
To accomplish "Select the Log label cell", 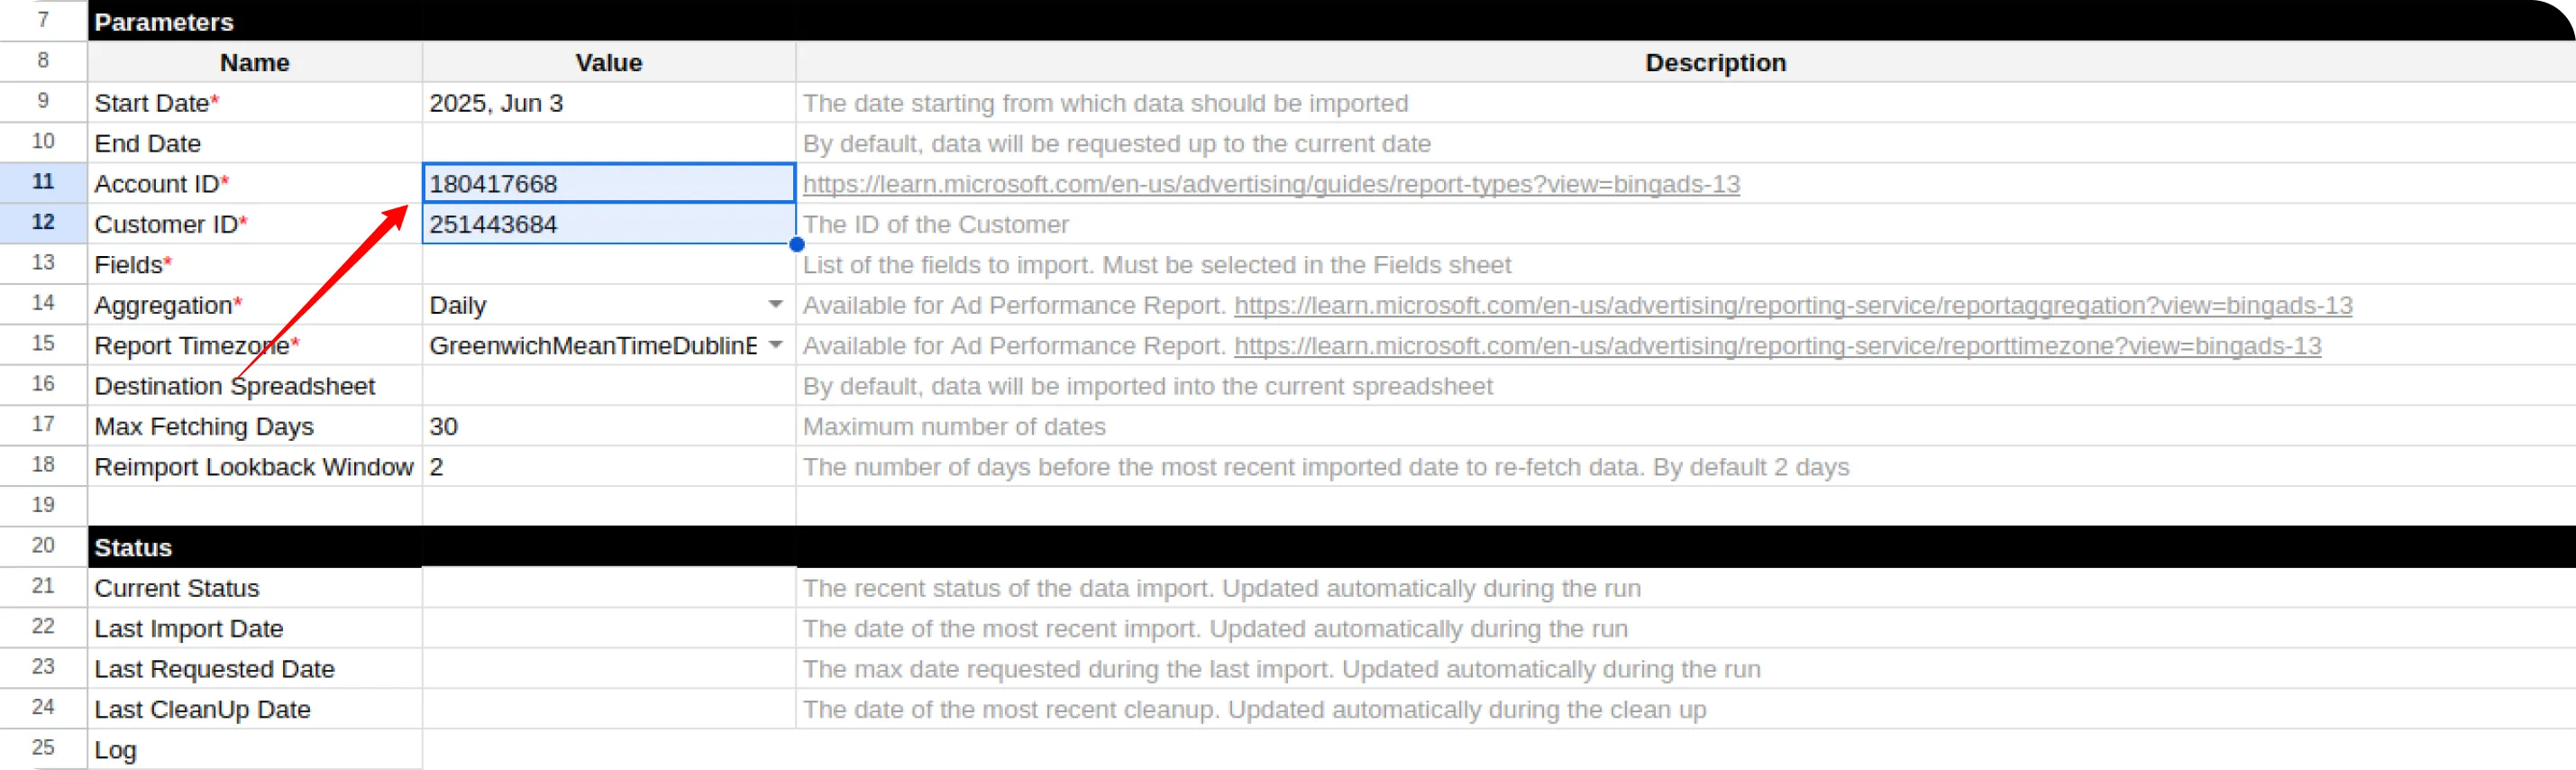I will click(x=255, y=749).
